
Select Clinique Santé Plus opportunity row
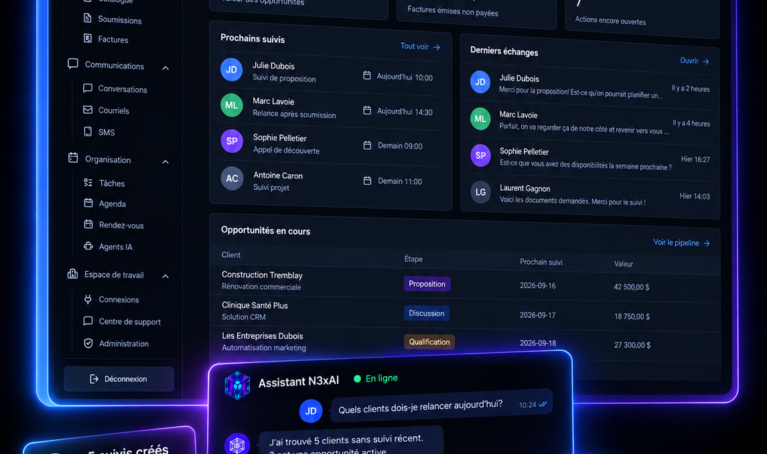465,312
